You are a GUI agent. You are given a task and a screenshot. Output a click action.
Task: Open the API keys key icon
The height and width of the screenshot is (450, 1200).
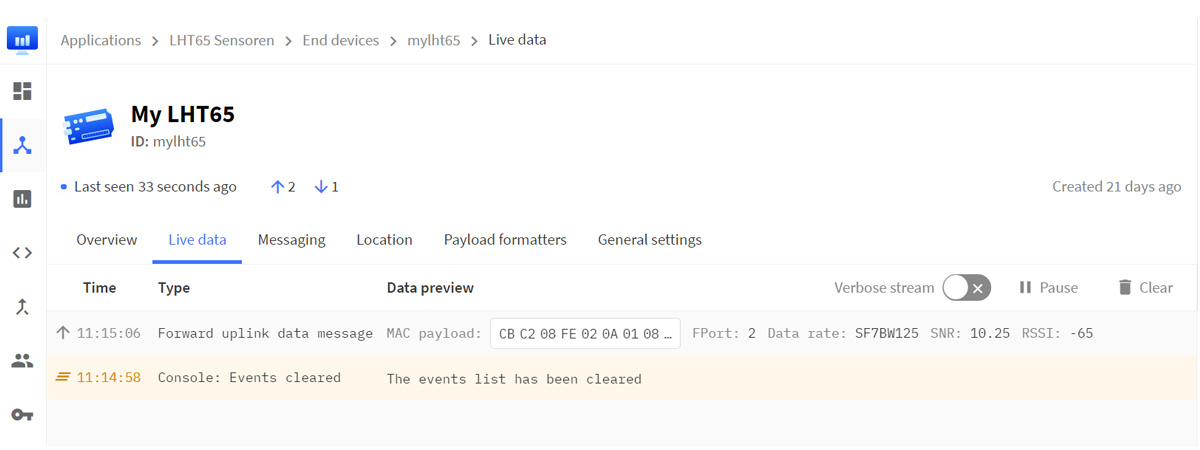coord(22,415)
